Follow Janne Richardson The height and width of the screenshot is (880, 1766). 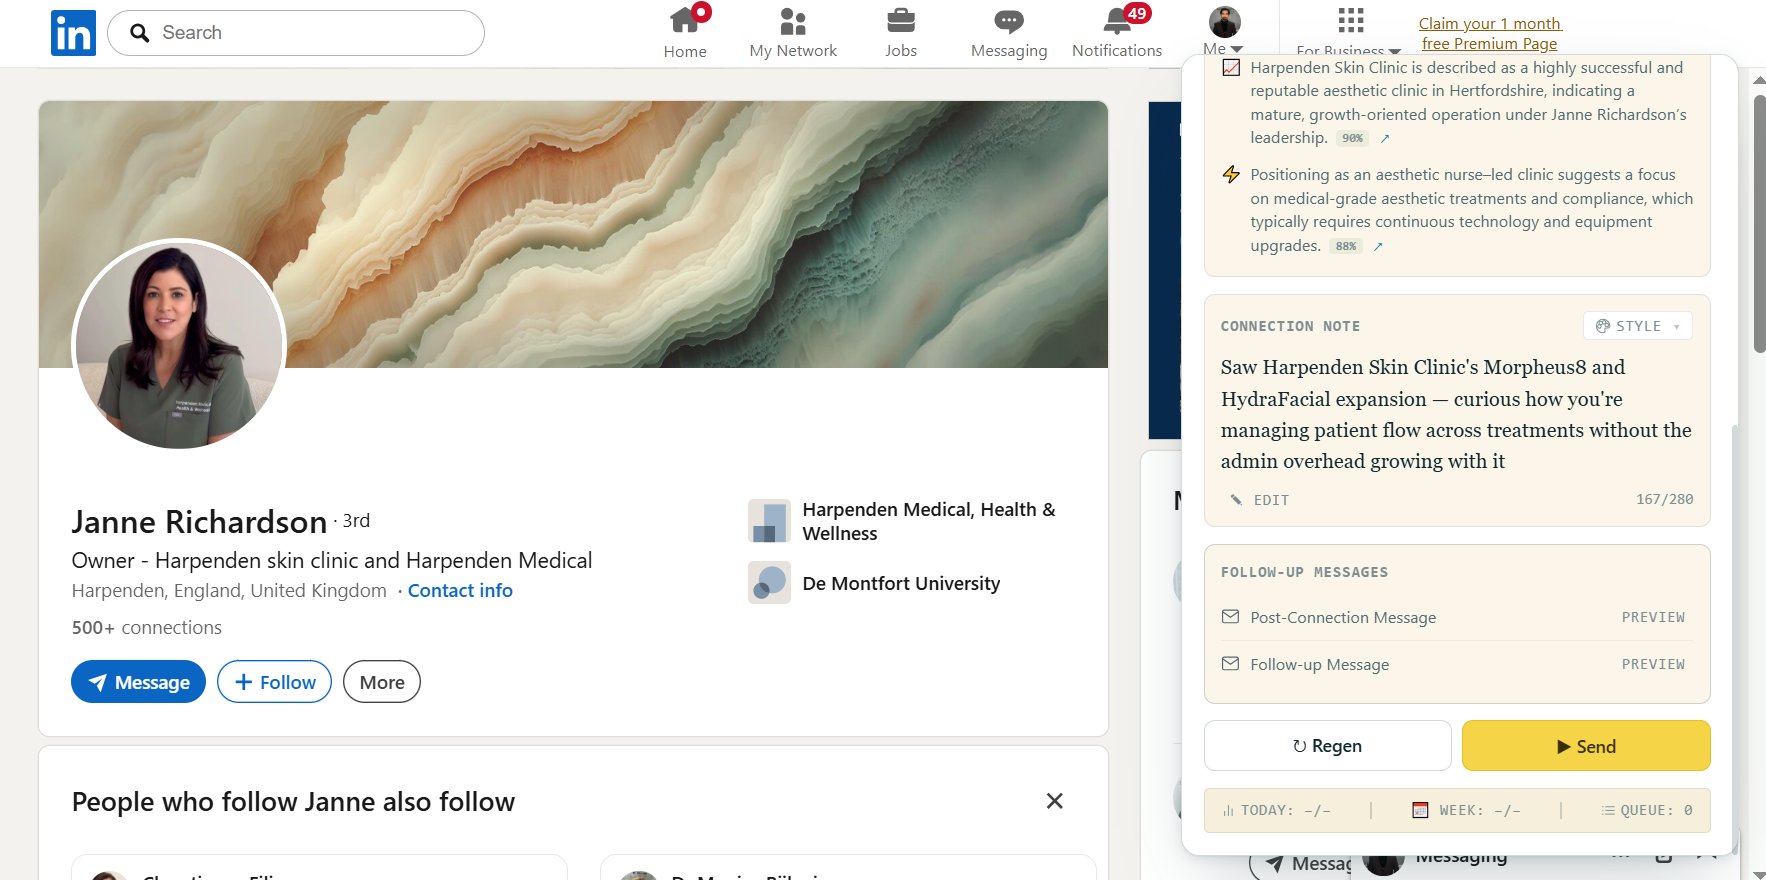[x=274, y=682]
